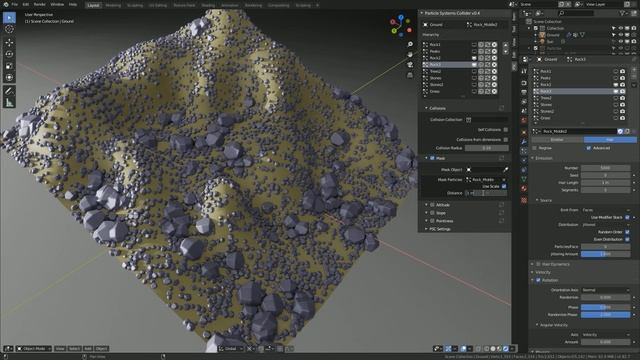The image size is (640, 360).
Task: Select the Emitter particle type button
Action: point(557,140)
